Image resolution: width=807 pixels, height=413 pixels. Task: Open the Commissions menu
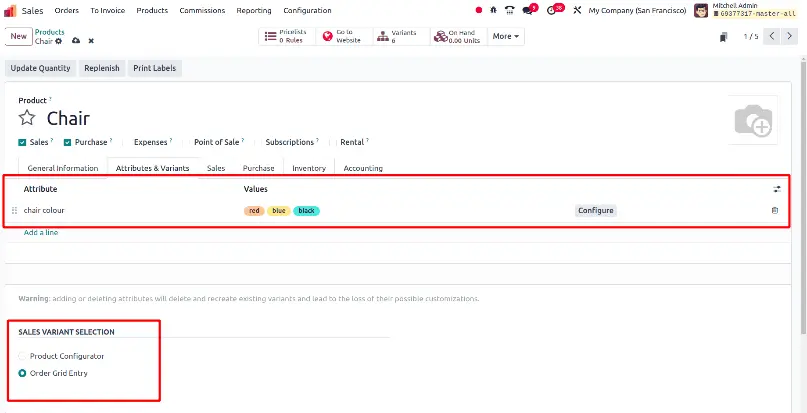[202, 10]
